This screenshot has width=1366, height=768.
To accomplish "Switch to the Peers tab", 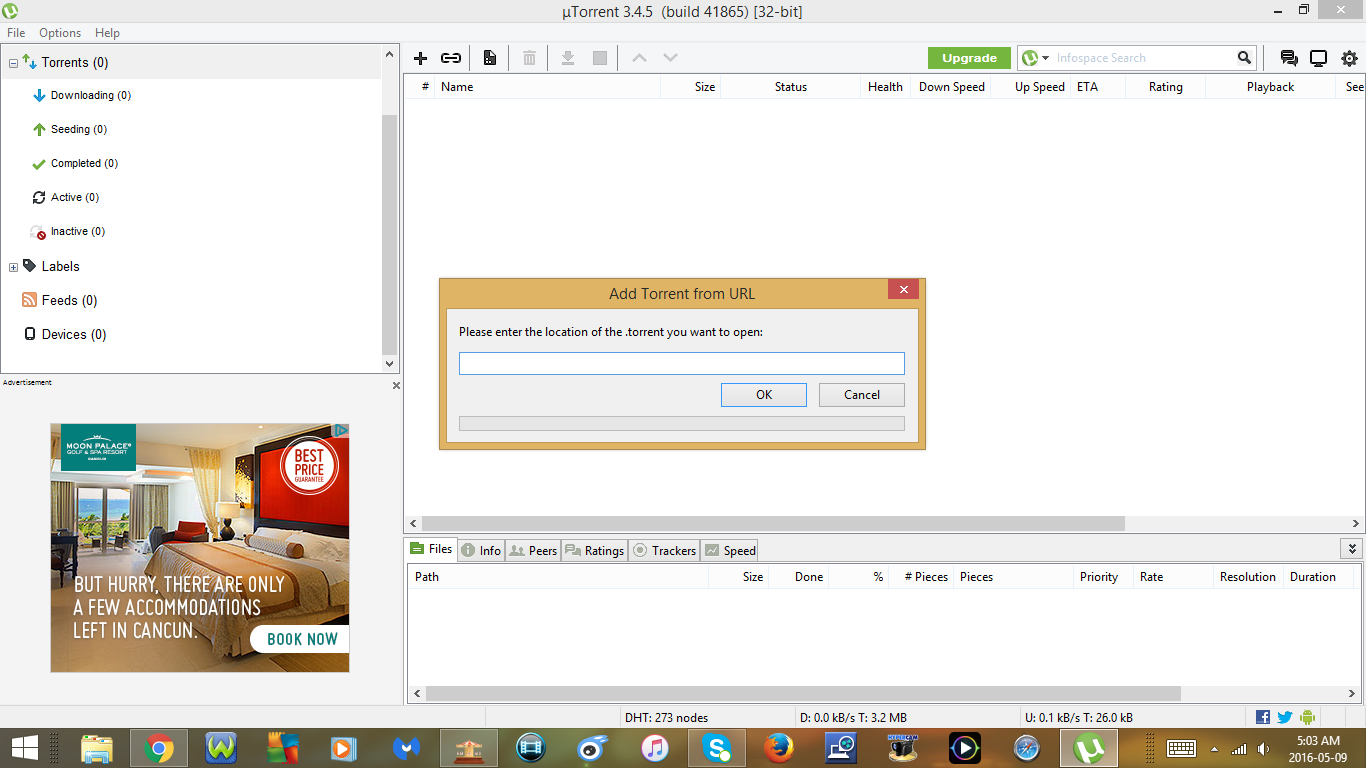I will click(x=533, y=550).
